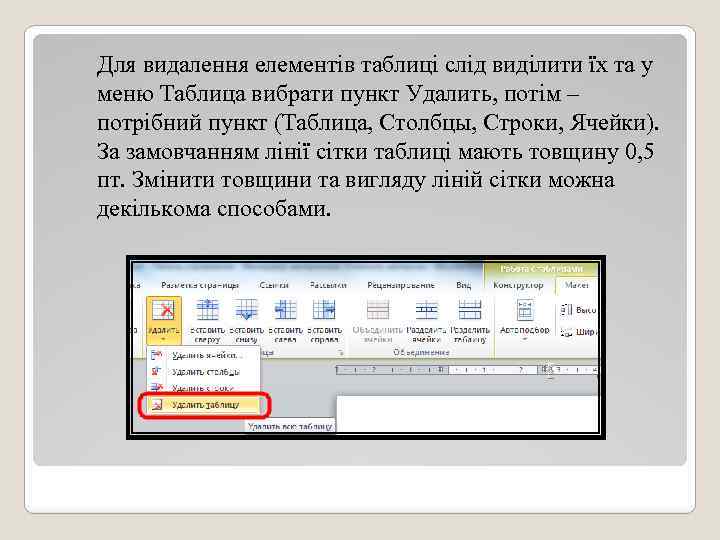Screen dimensions: 720x540
Task: Click the Удалить ячейки menu icon
Action: coord(157,355)
